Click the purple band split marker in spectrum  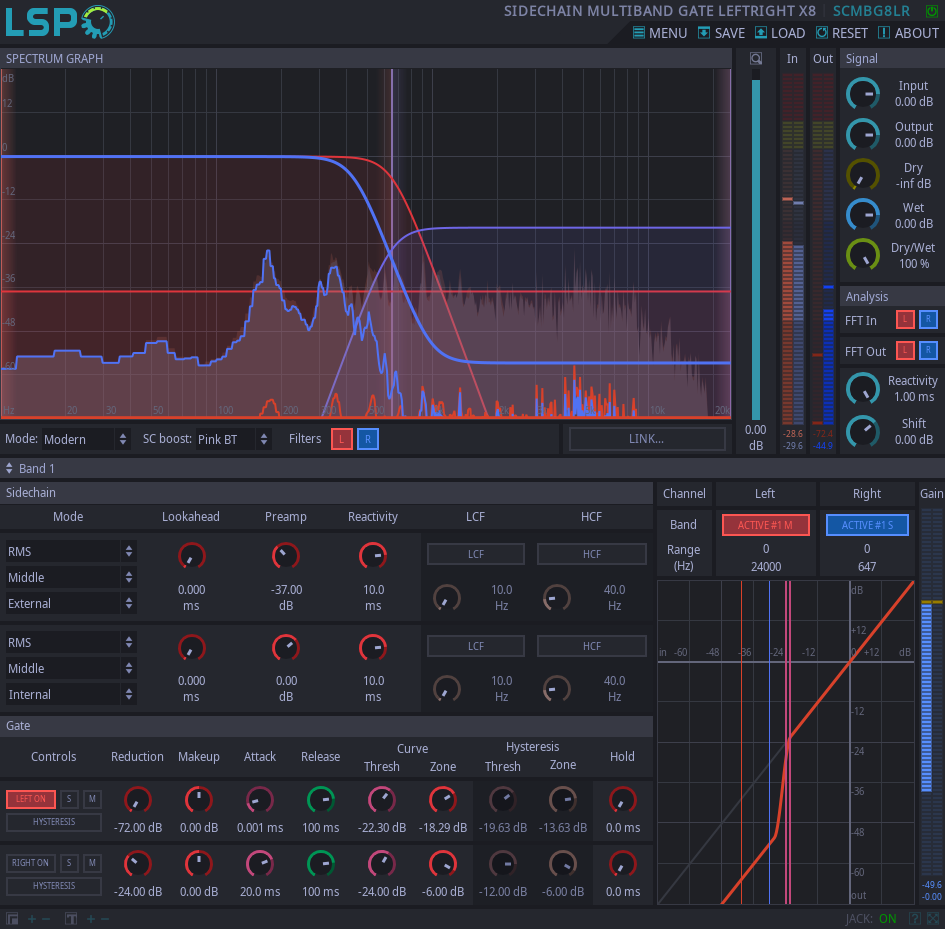(x=392, y=242)
